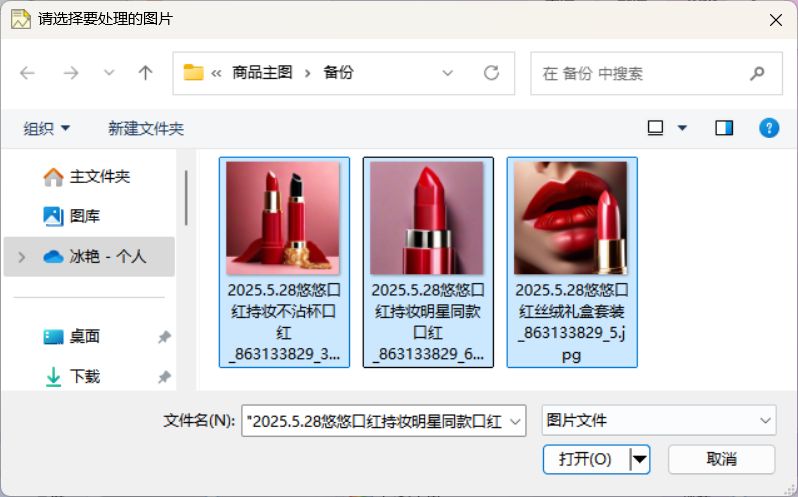Create folder with 新建文件夹

point(146,128)
